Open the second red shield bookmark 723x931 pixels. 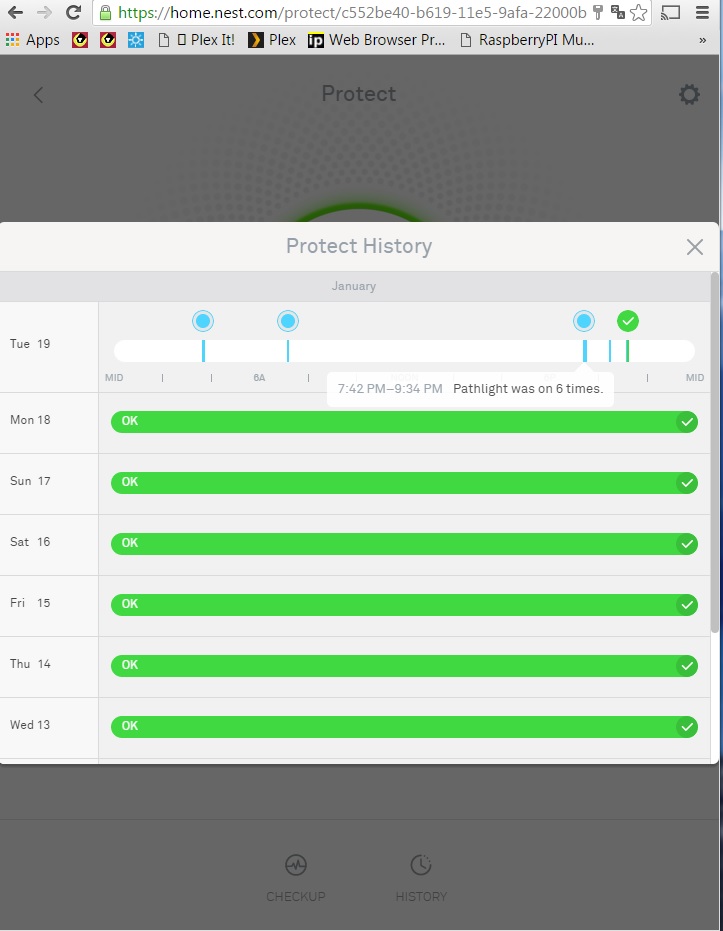(108, 40)
